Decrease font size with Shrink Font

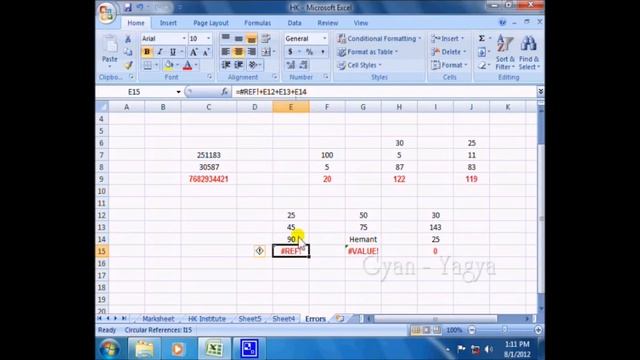pyautogui.click(x=206, y=52)
